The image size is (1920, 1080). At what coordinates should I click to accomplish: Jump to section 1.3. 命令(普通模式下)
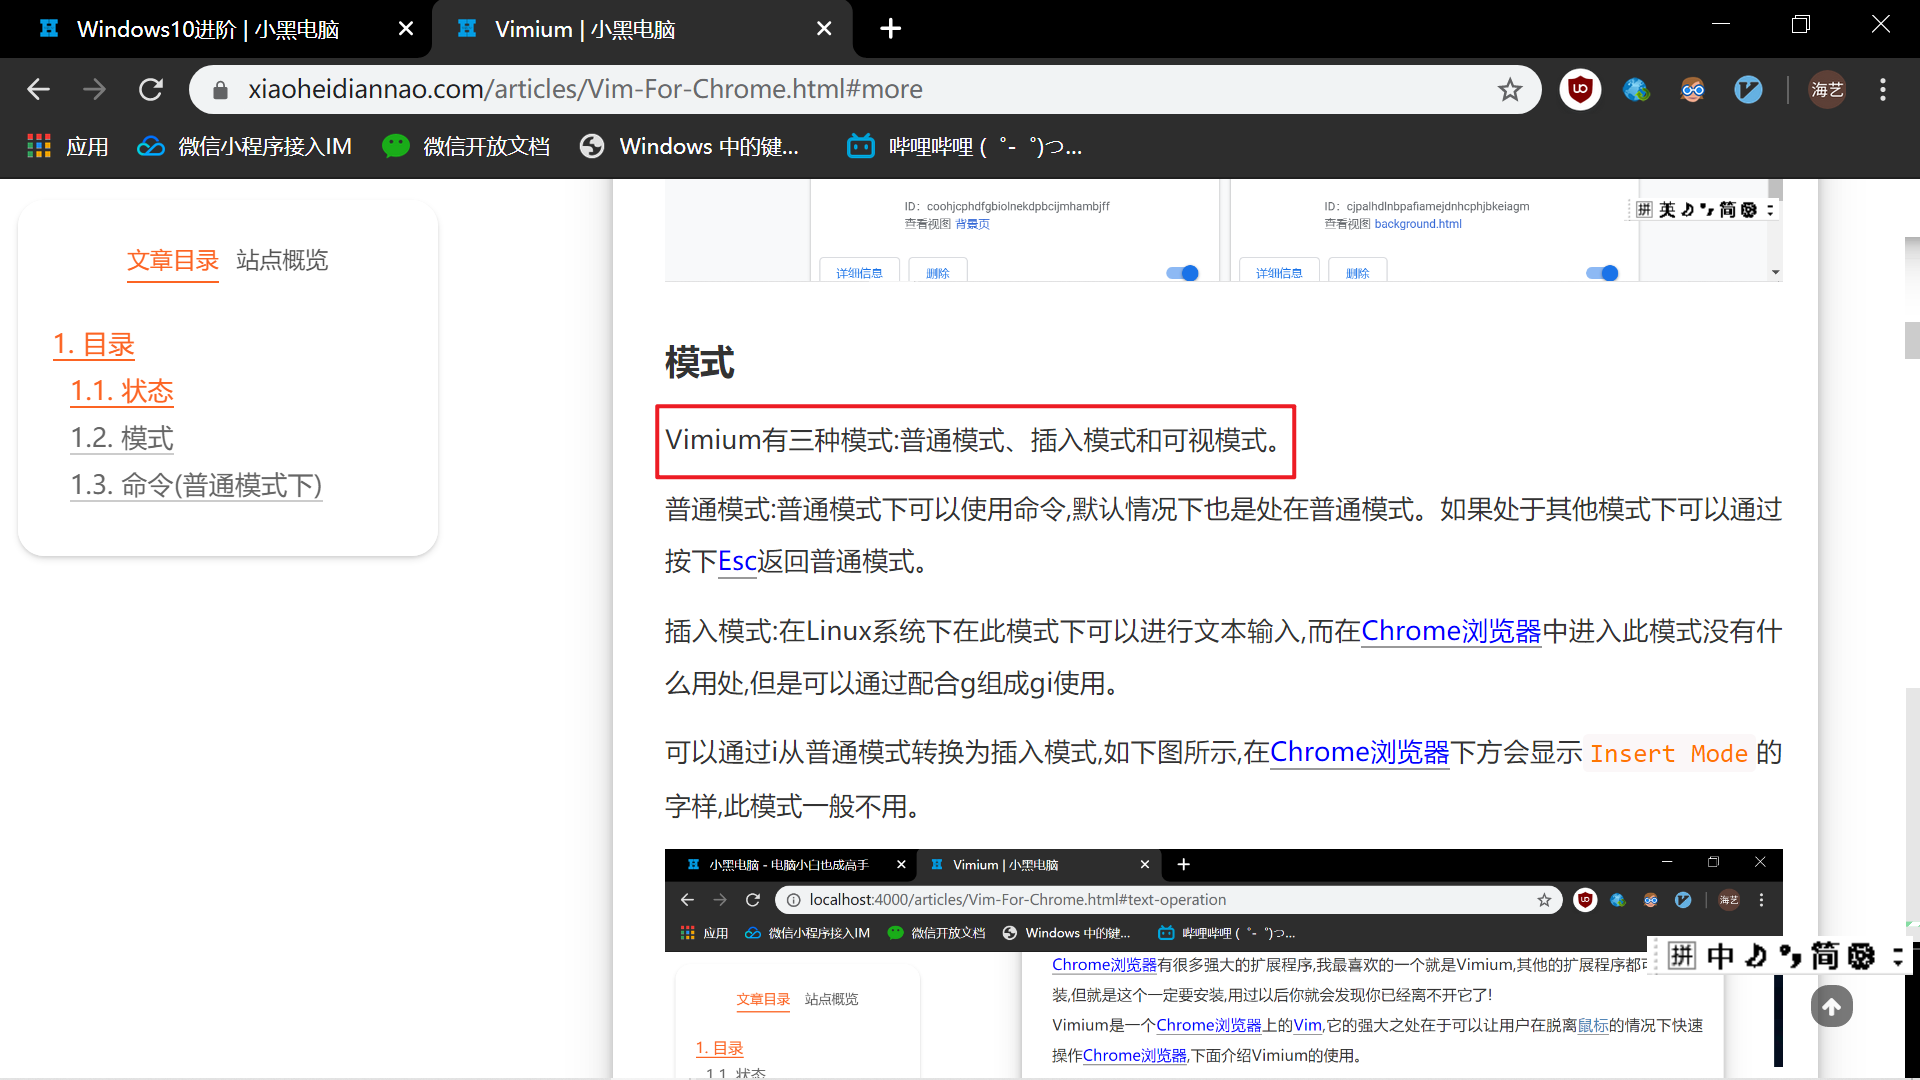click(196, 486)
